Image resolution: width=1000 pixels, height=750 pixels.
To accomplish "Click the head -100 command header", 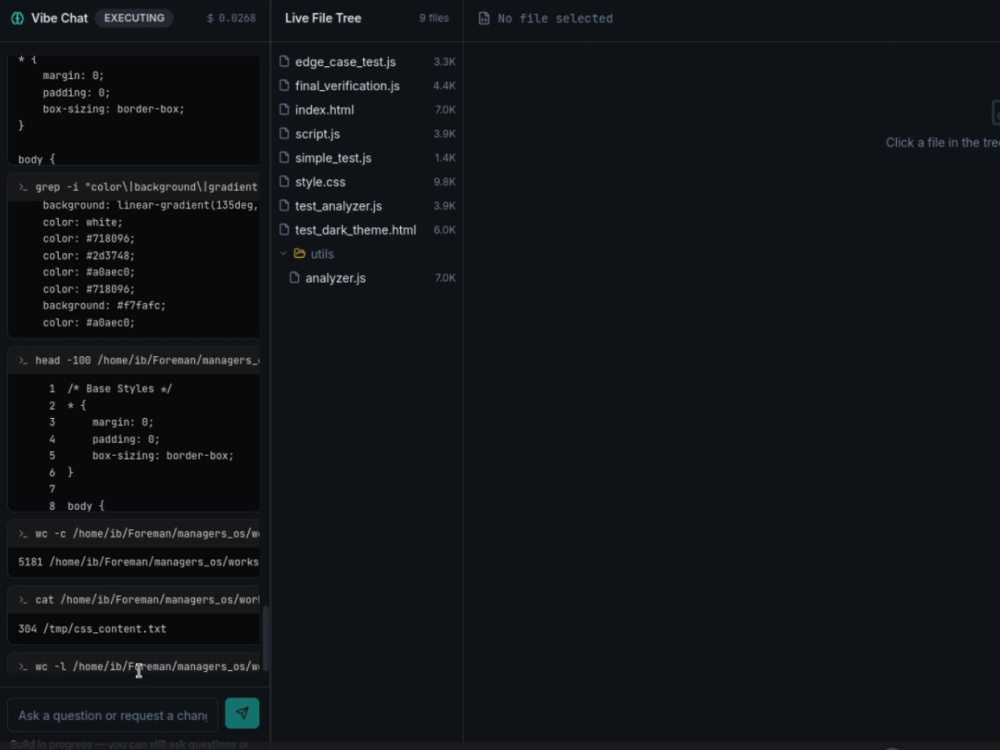I will (x=134, y=360).
